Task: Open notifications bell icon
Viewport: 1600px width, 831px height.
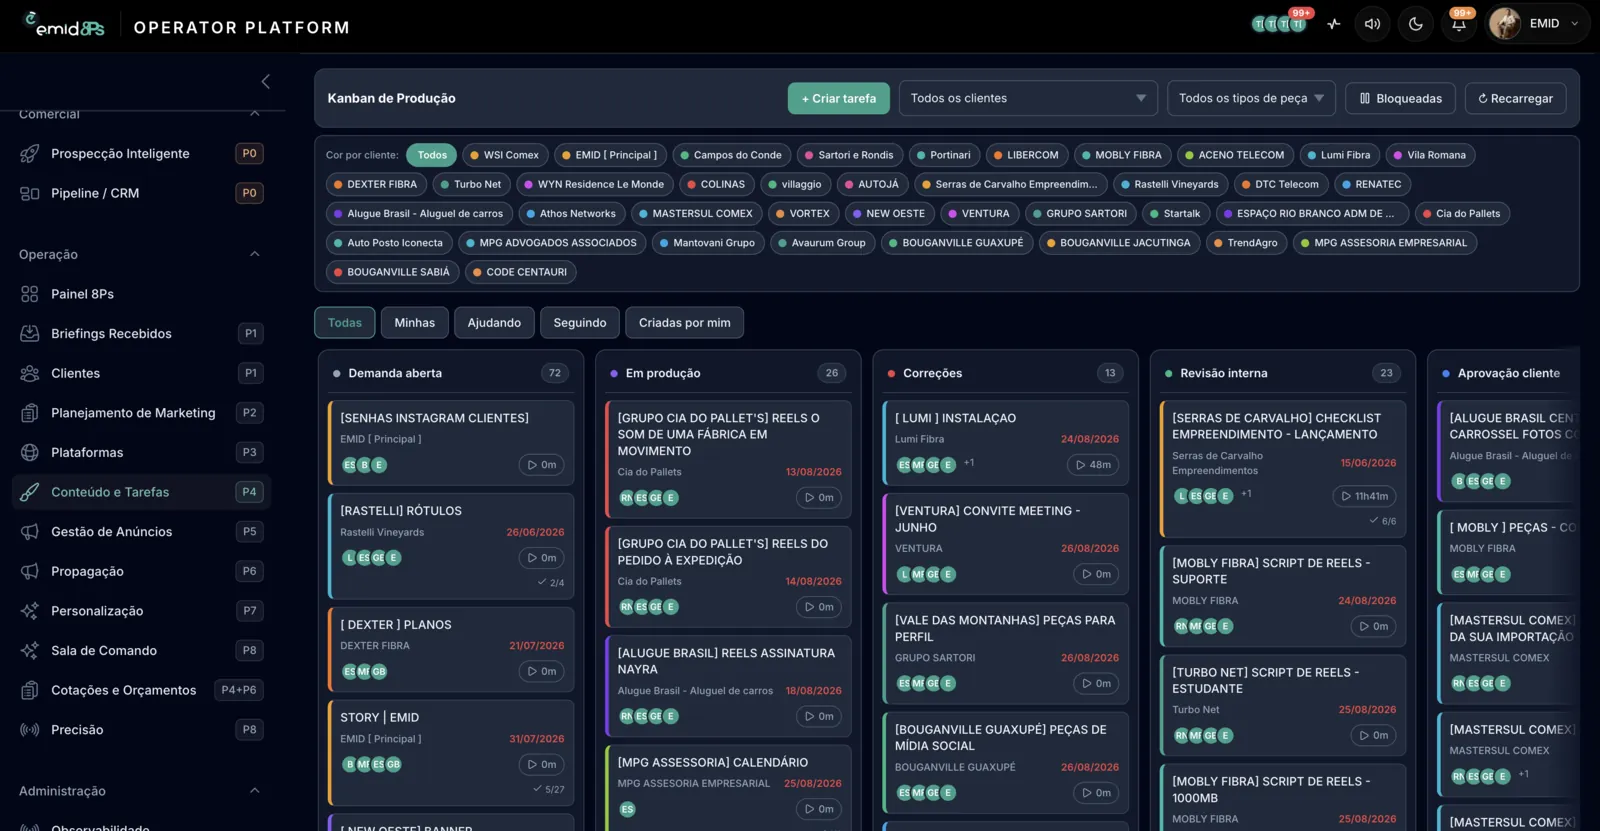Action: pos(1459,24)
